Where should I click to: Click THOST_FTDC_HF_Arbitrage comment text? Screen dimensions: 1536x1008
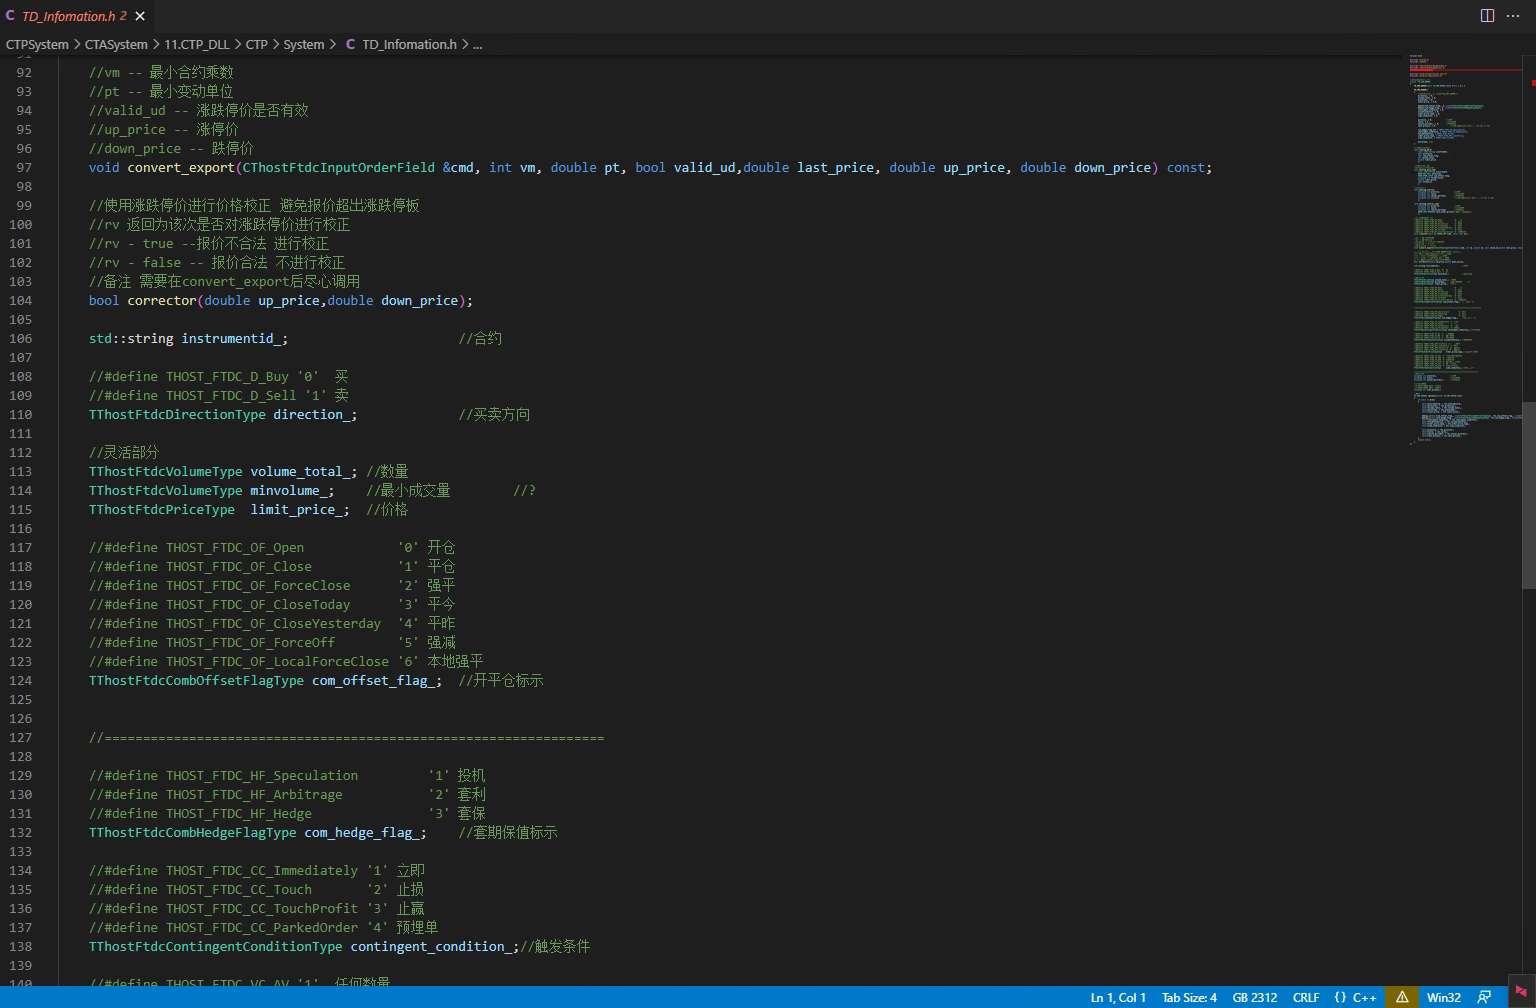pos(254,794)
